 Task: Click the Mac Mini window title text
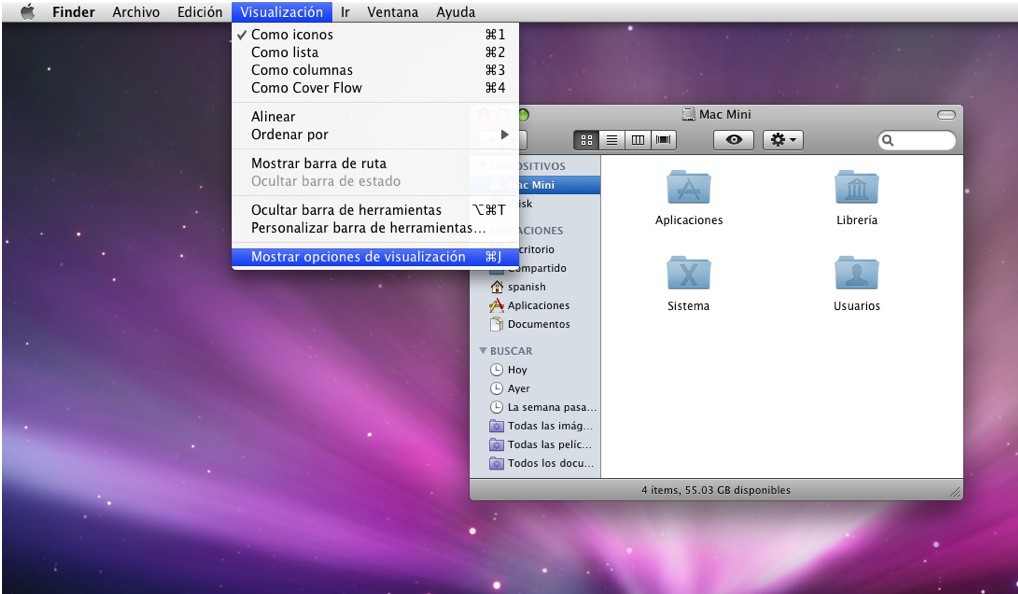[725, 114]
